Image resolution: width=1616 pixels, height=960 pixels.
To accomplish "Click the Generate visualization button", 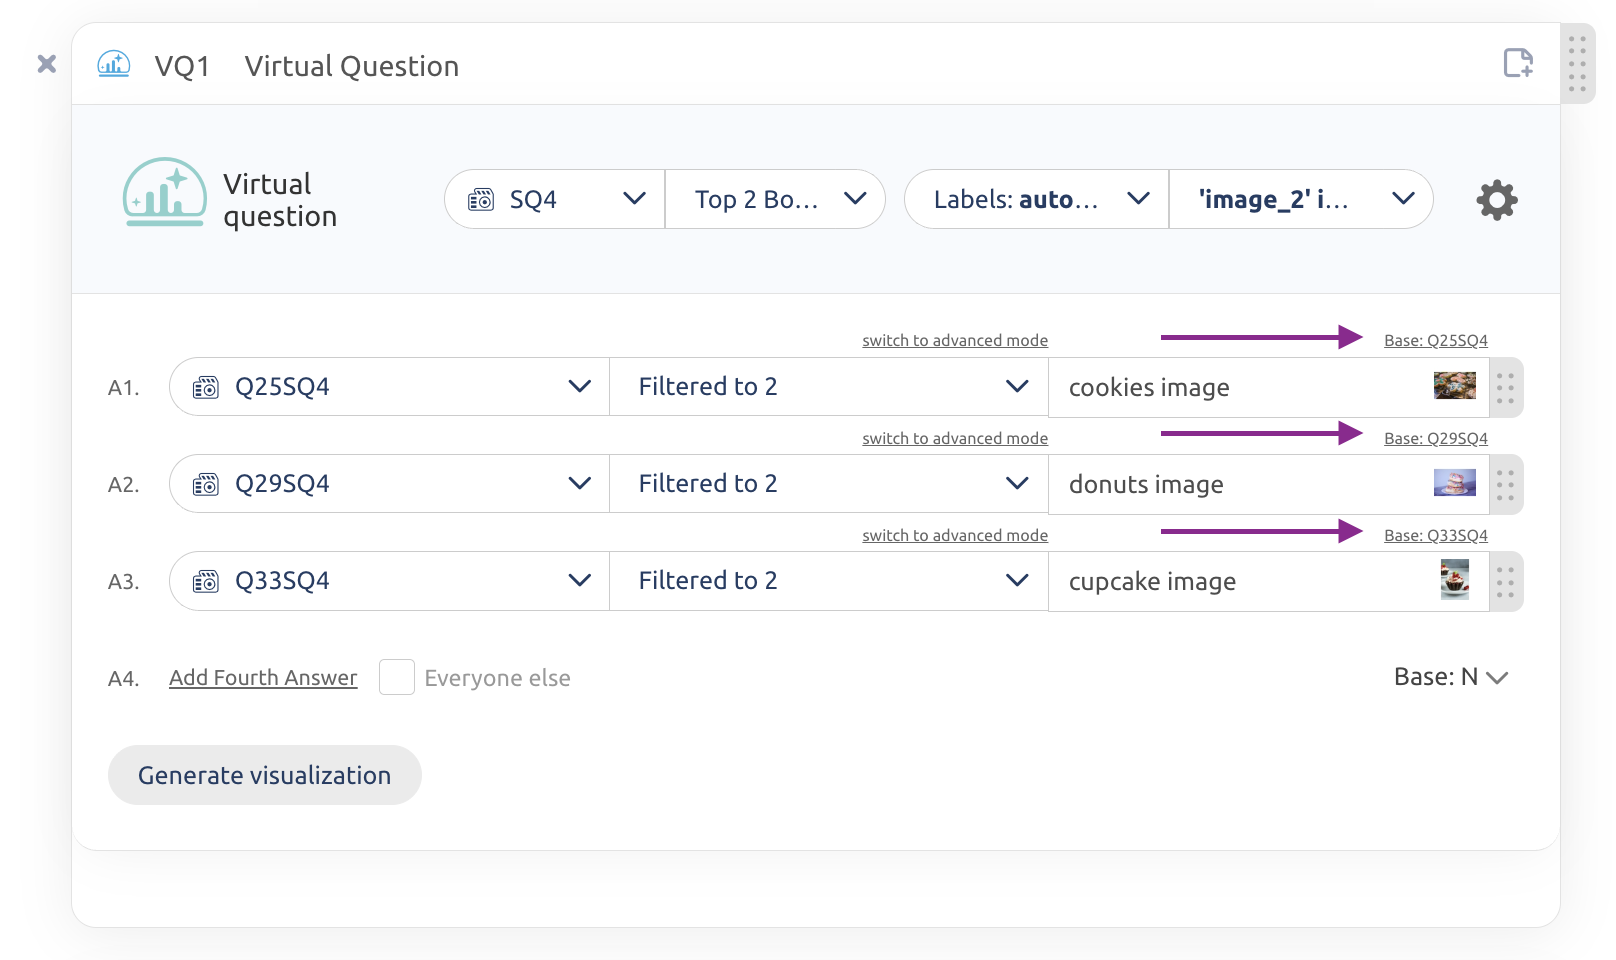I will pyautogui.click(x=265, y=775).
